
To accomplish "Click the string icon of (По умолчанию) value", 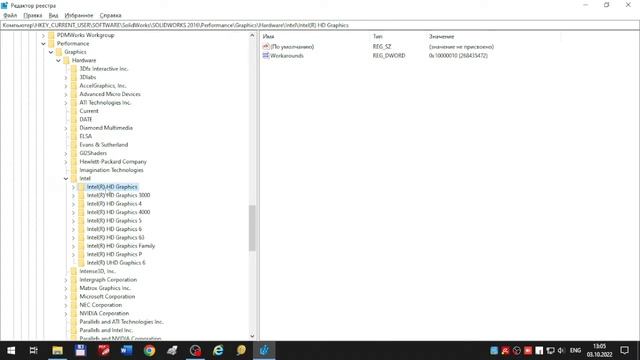I will pyautogui.click(x=266, y=47).
